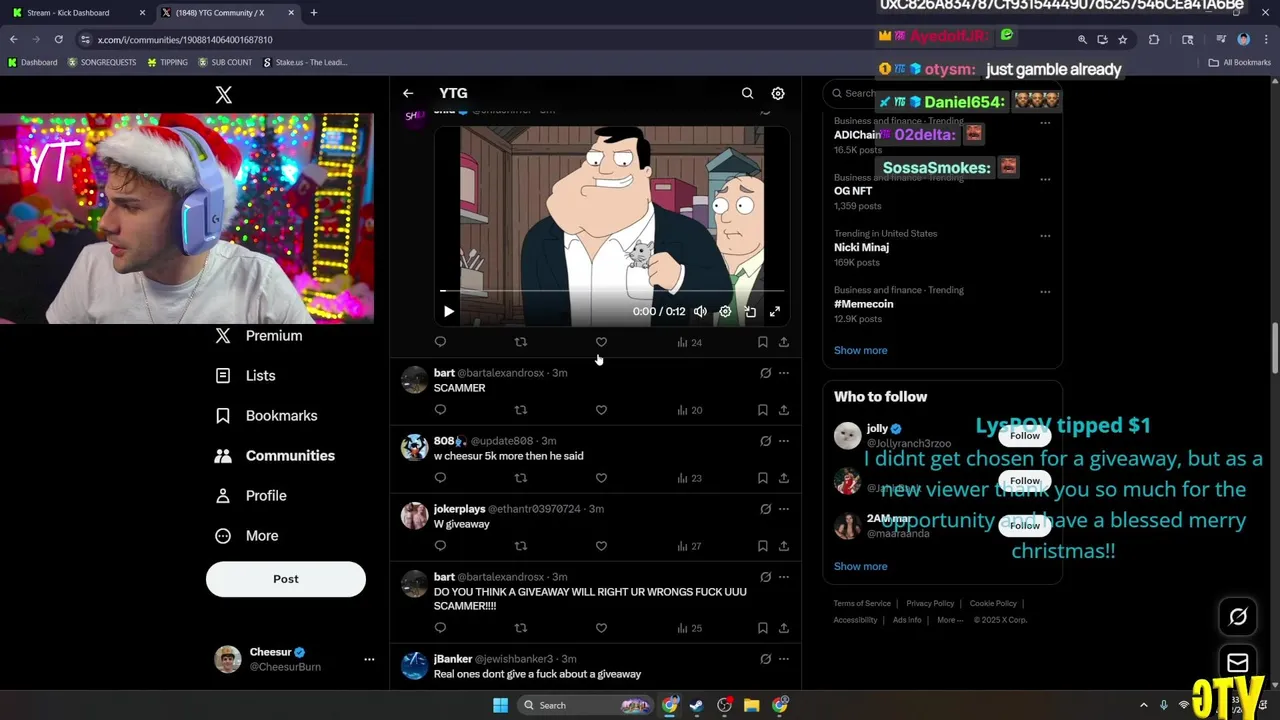Open options for #Memecoin trend
This screenshot has width=1280, height=720.
1045,292
